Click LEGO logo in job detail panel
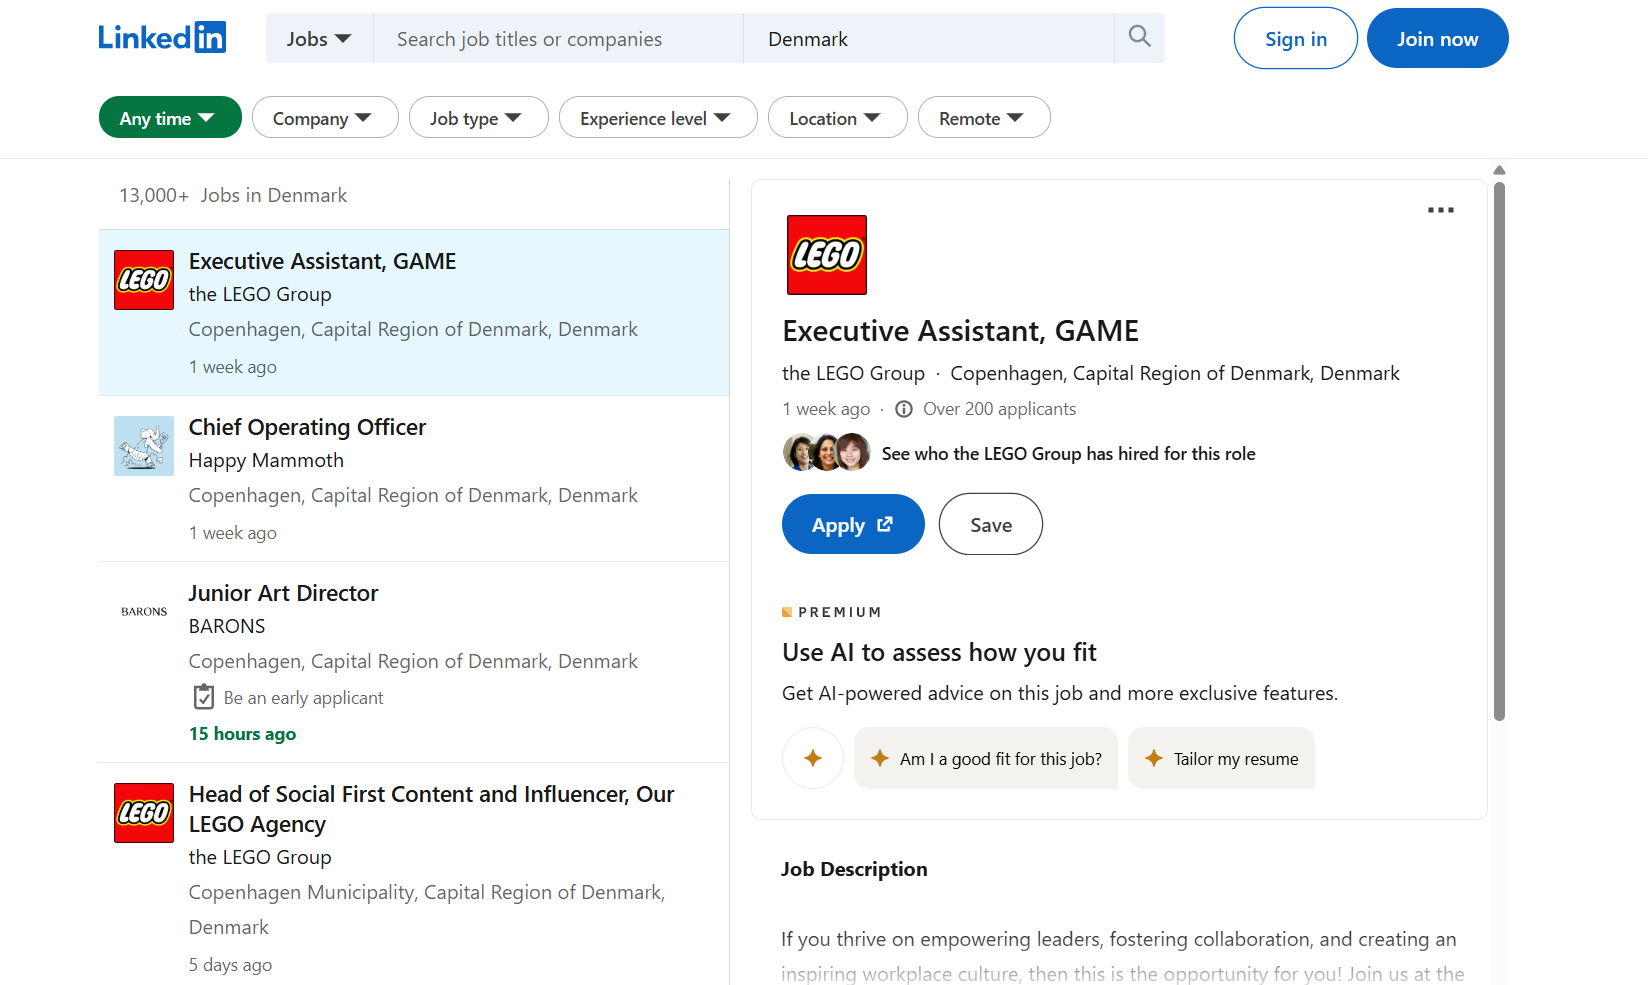The height and width of the screenshot is (985, 1648). [827, 255]
